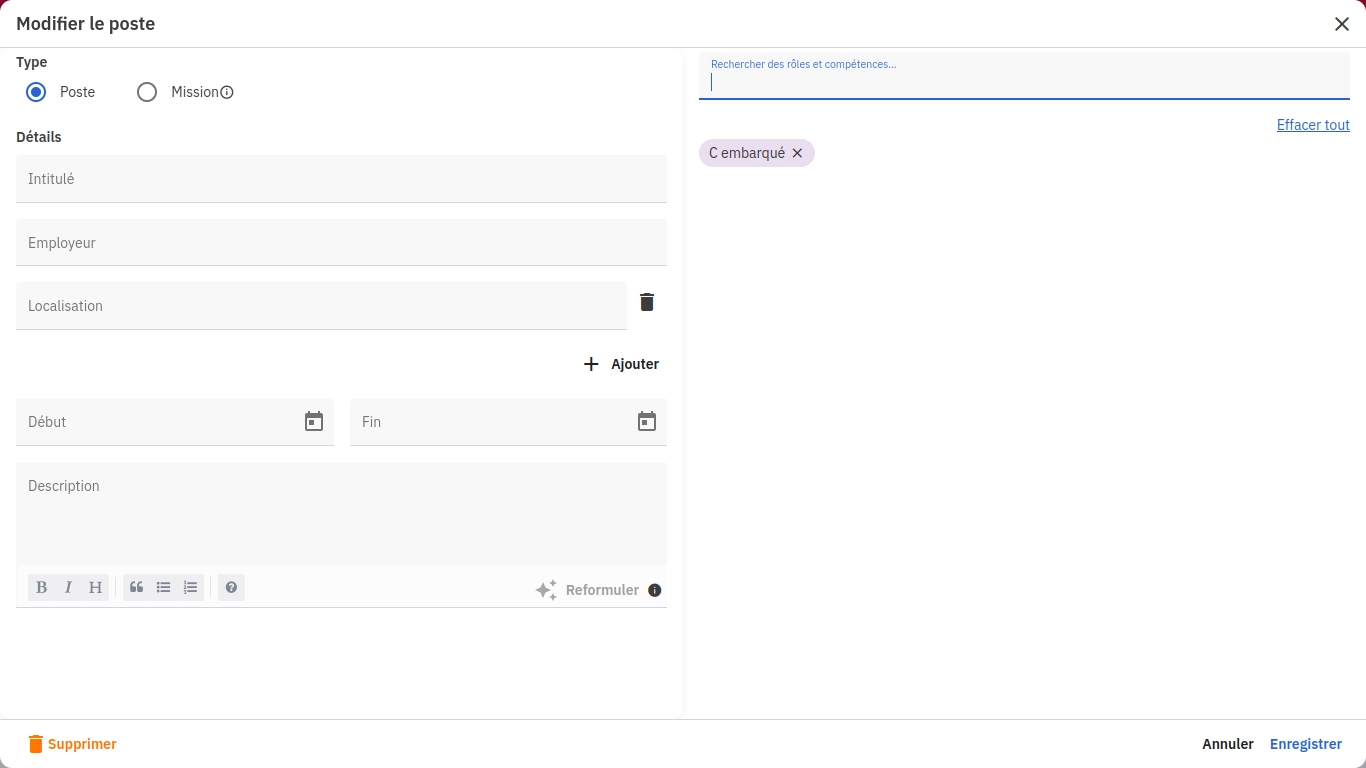Open the Fin date picker calendar
Viewport: 1366px width, 768px height.
[647, 422]
